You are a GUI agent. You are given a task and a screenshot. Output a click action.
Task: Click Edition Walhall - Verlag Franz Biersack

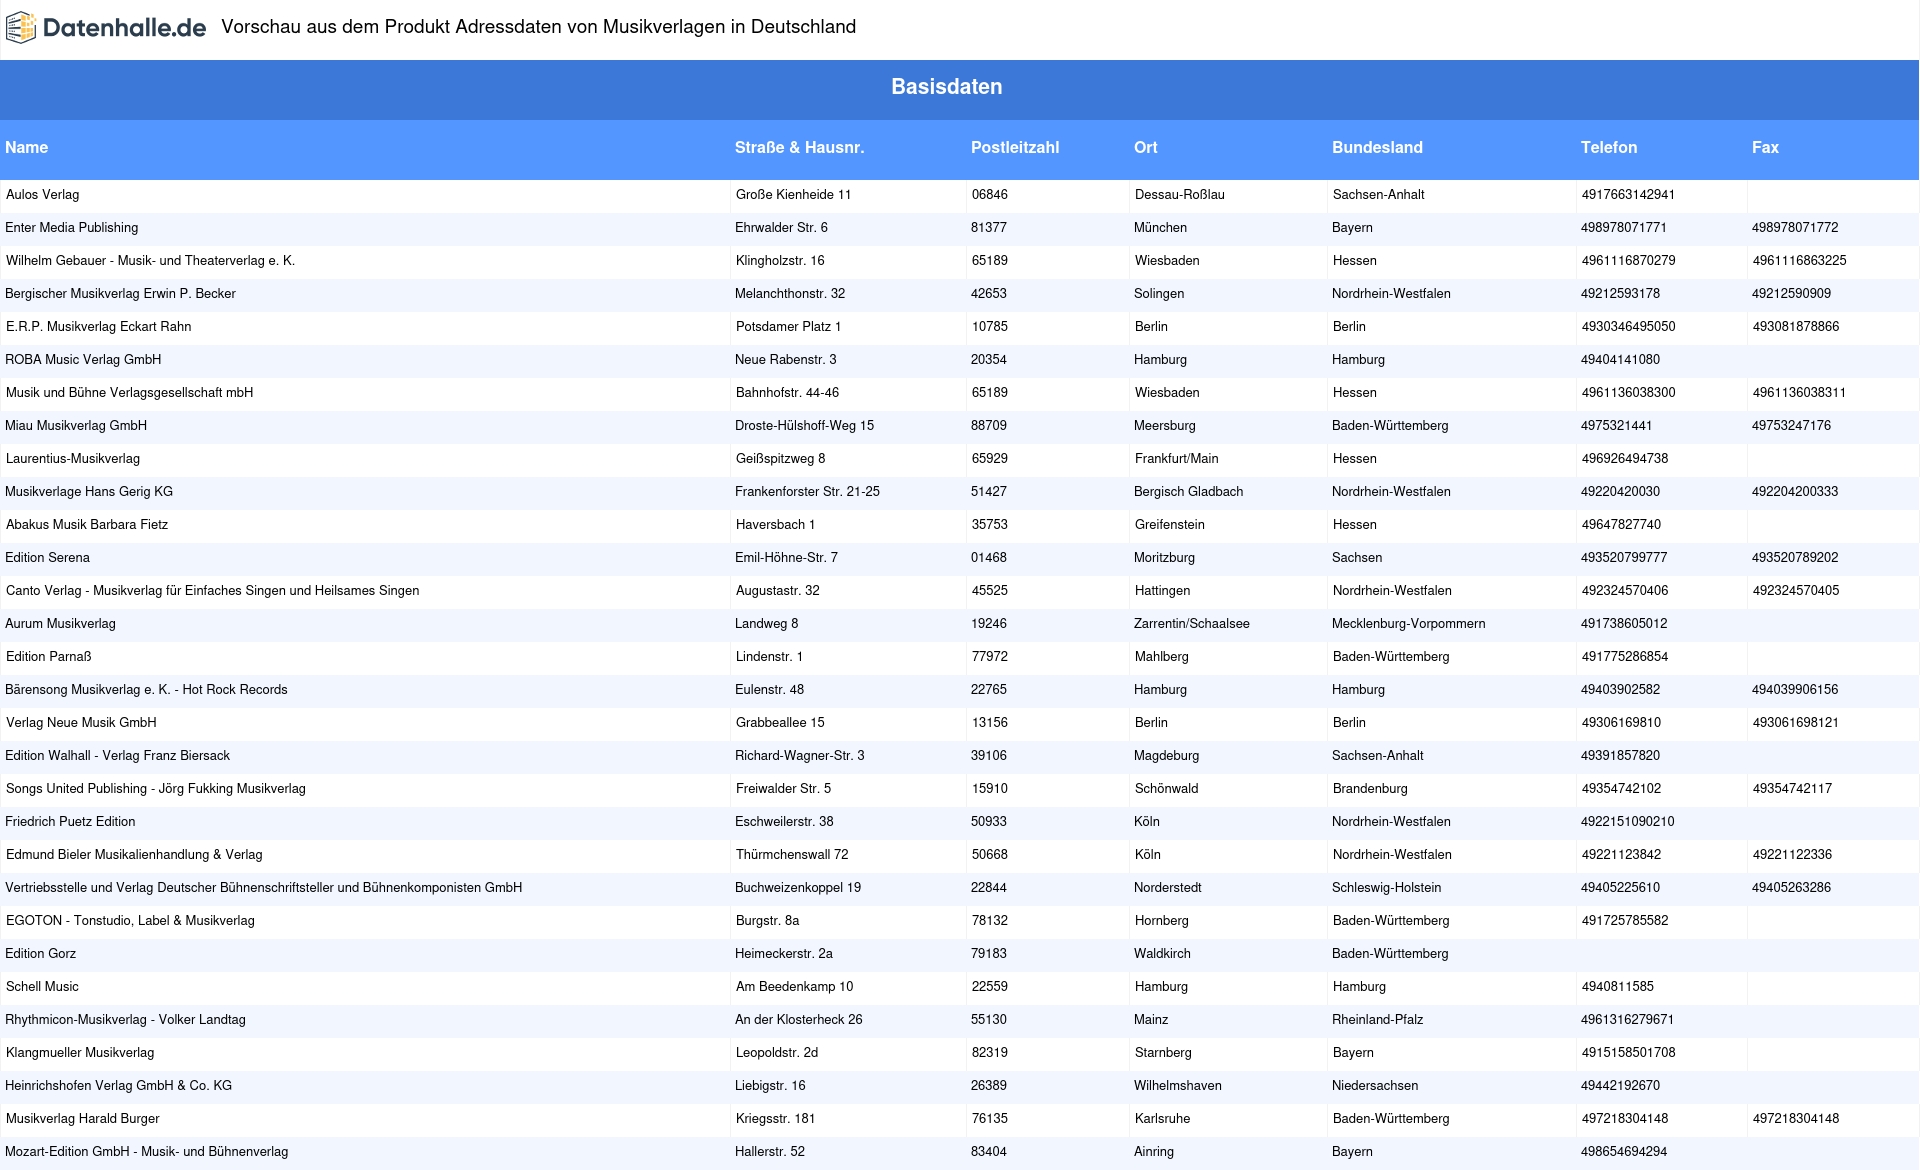tap(117, 756)
